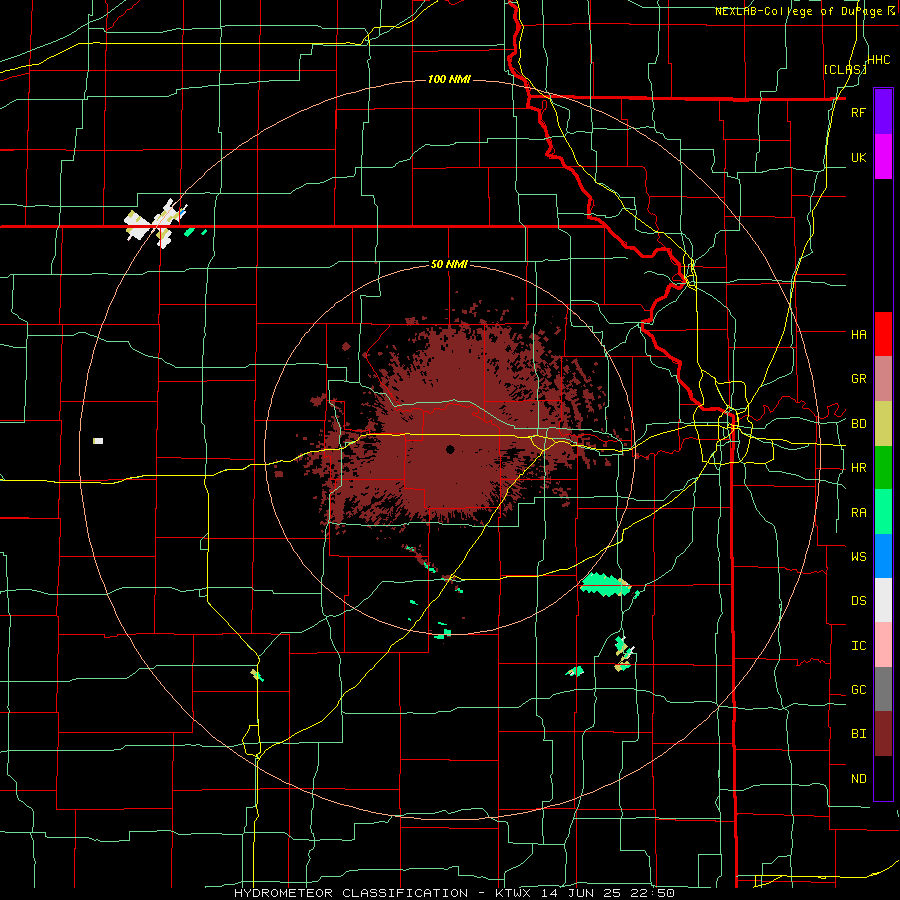Click the 'WS' legend label
The width and height of the screenshot is (900, 900).
858,557
